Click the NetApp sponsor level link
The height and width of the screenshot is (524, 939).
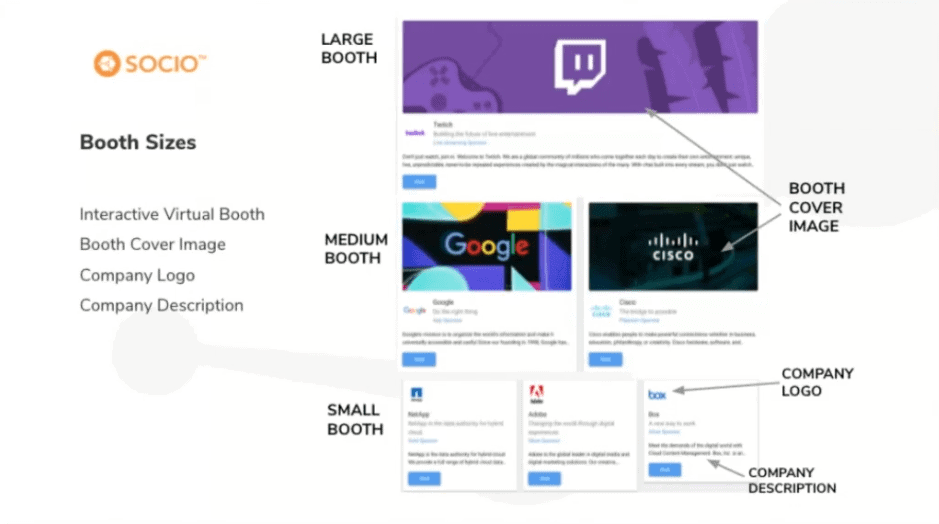click(423, 441)
